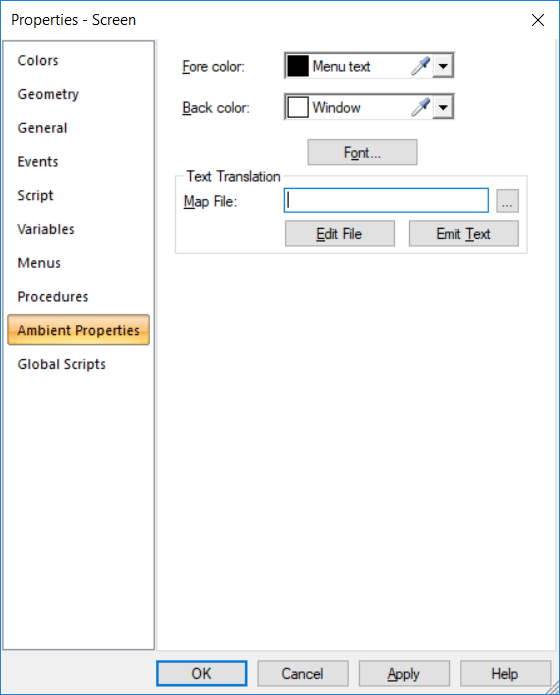Close the Properties - Screen dialog
This screenshot has width=560, height=695.
pyautogui.click(x=537, y=20)
